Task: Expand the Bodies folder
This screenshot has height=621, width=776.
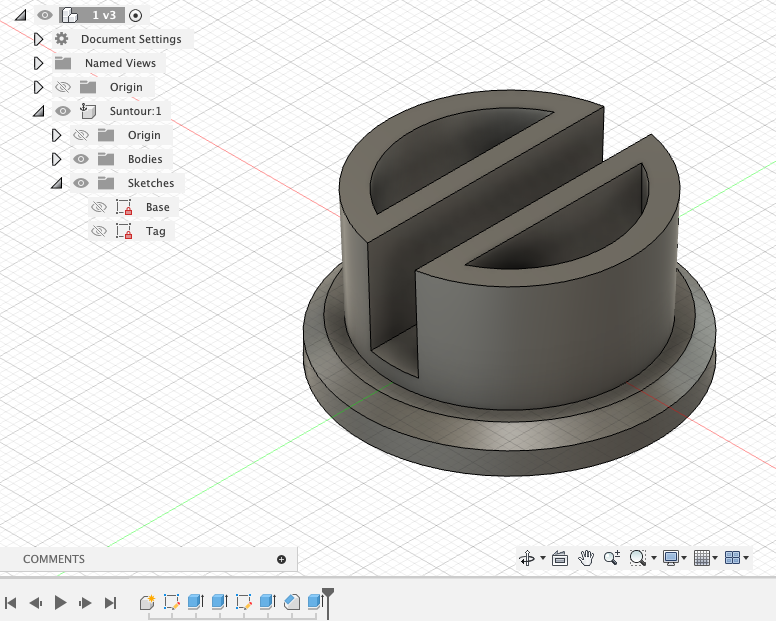Action: click(x=56, y=159)
